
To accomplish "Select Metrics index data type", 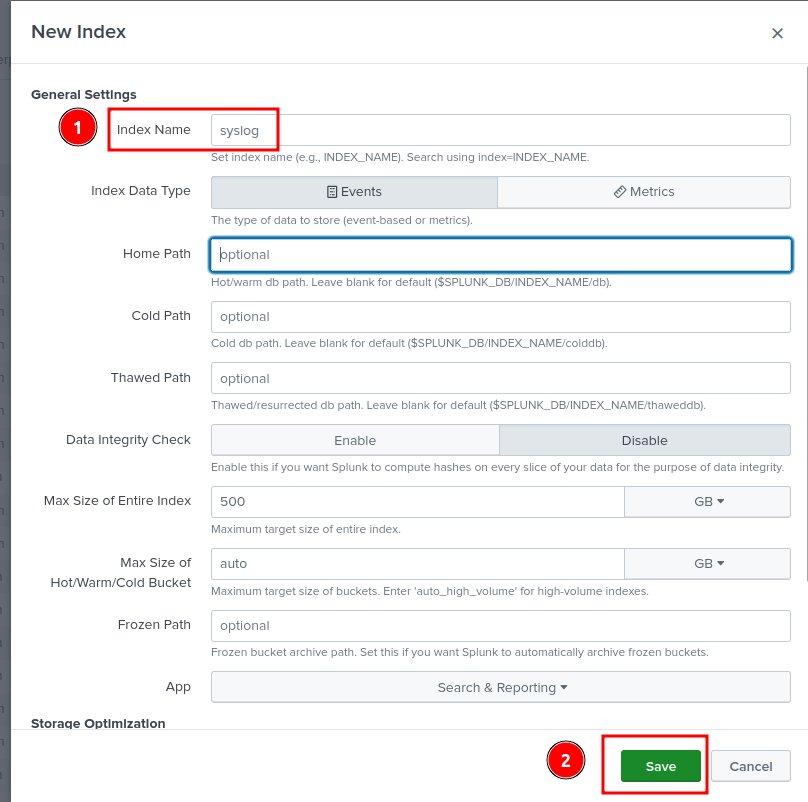I will 644,192.
